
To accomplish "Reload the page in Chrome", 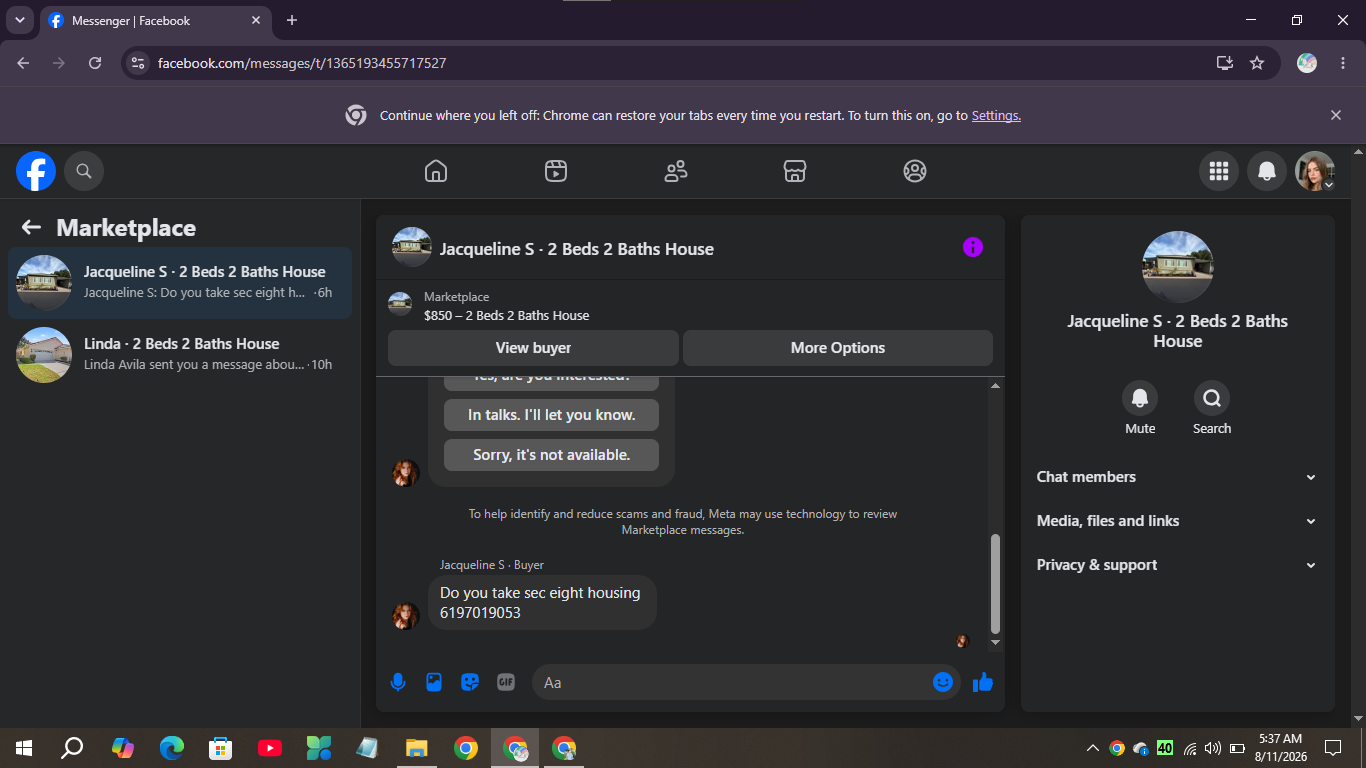I will pos(95,63).
